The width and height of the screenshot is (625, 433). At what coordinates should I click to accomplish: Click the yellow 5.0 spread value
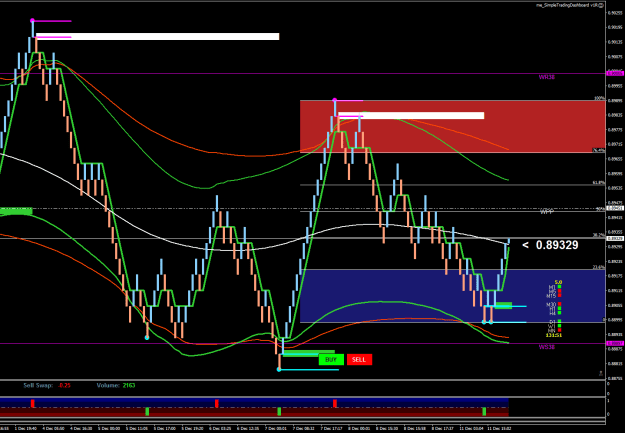pyautogui.click(x=558, y=282)
